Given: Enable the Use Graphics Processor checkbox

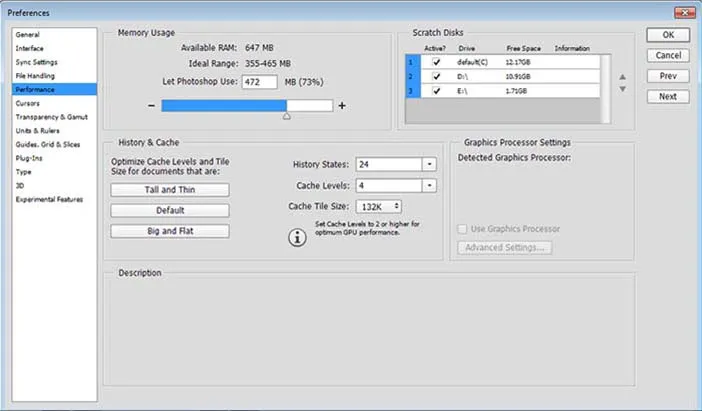Looking at the screenshot, I should (x=462, y=229).
